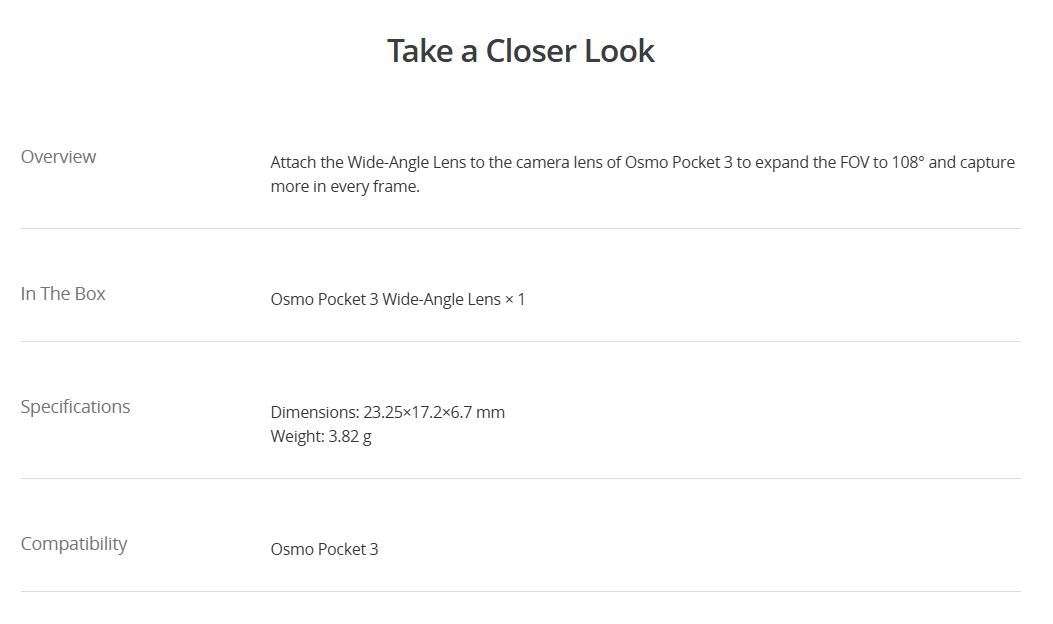The height and width of the screenshot is (624, 1053).
Task: Click the '3.82 g' weight value
Action: tap(350, 436)
